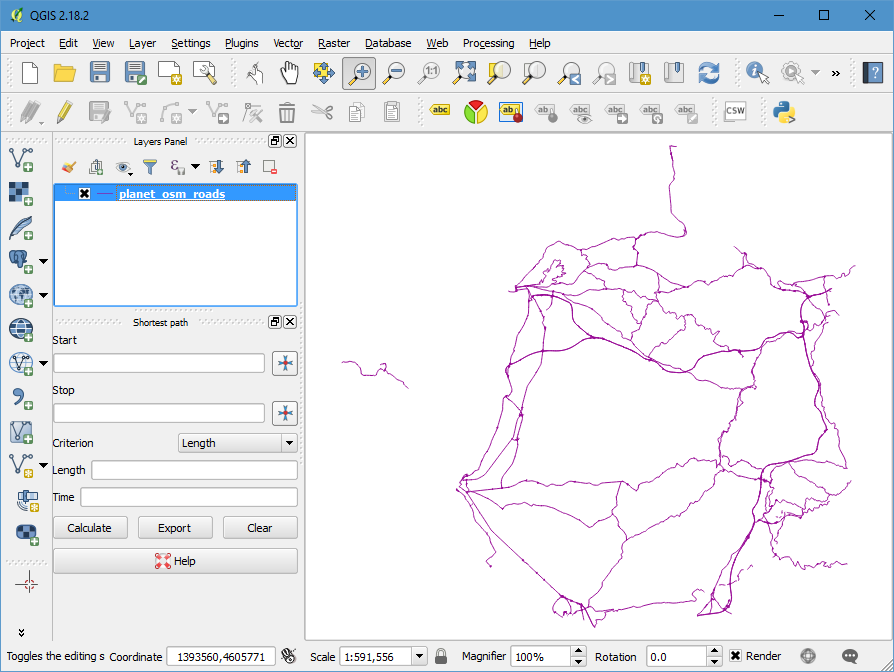Click the Coordinate input field
Image resolution: width=894 pixels, height=672 pixels.
(221, 657)
